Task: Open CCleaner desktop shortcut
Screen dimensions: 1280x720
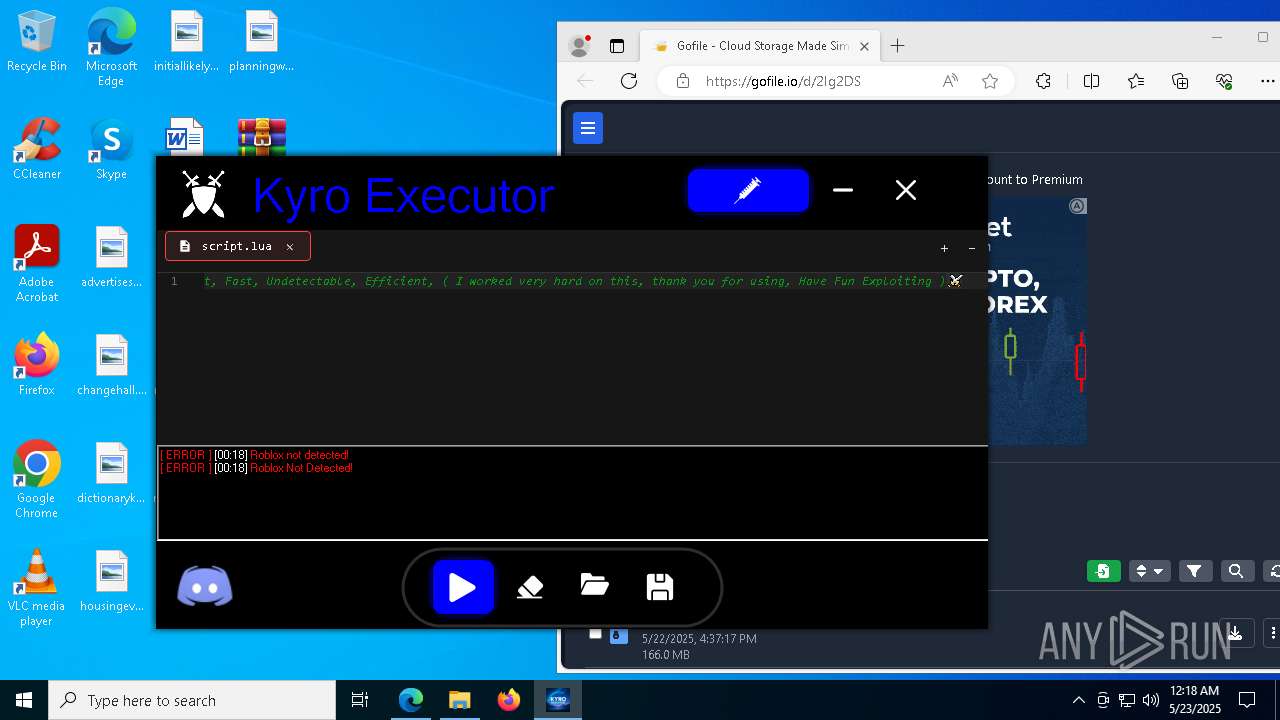Action: (x=37, y=149)
